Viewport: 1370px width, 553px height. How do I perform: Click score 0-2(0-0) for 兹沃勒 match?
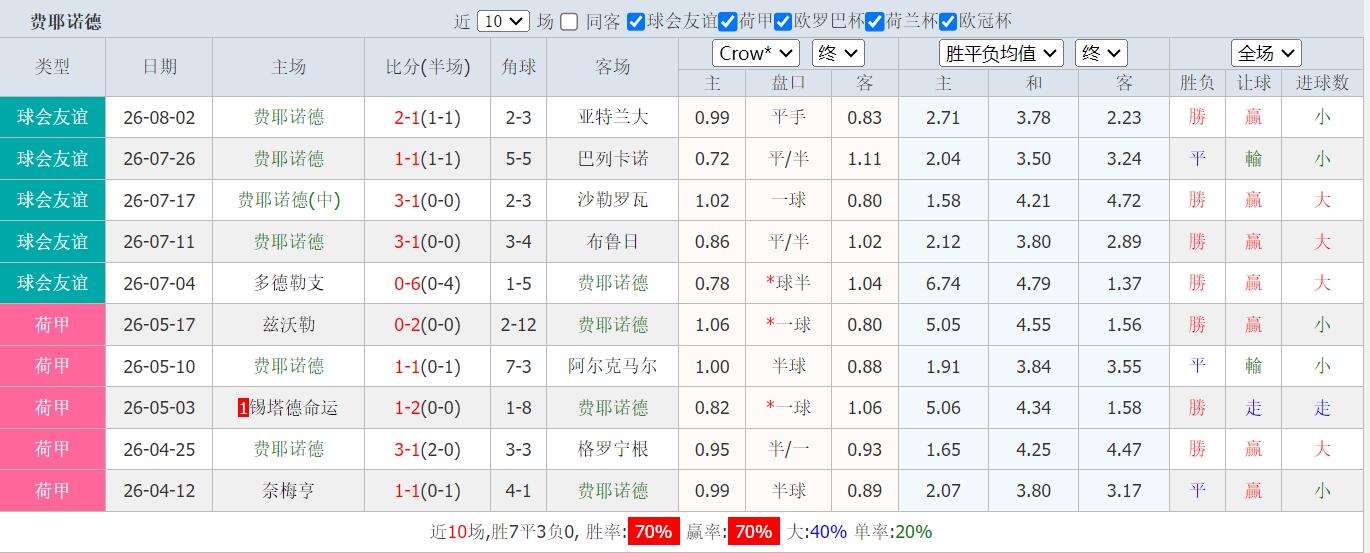tap(428, 325)
